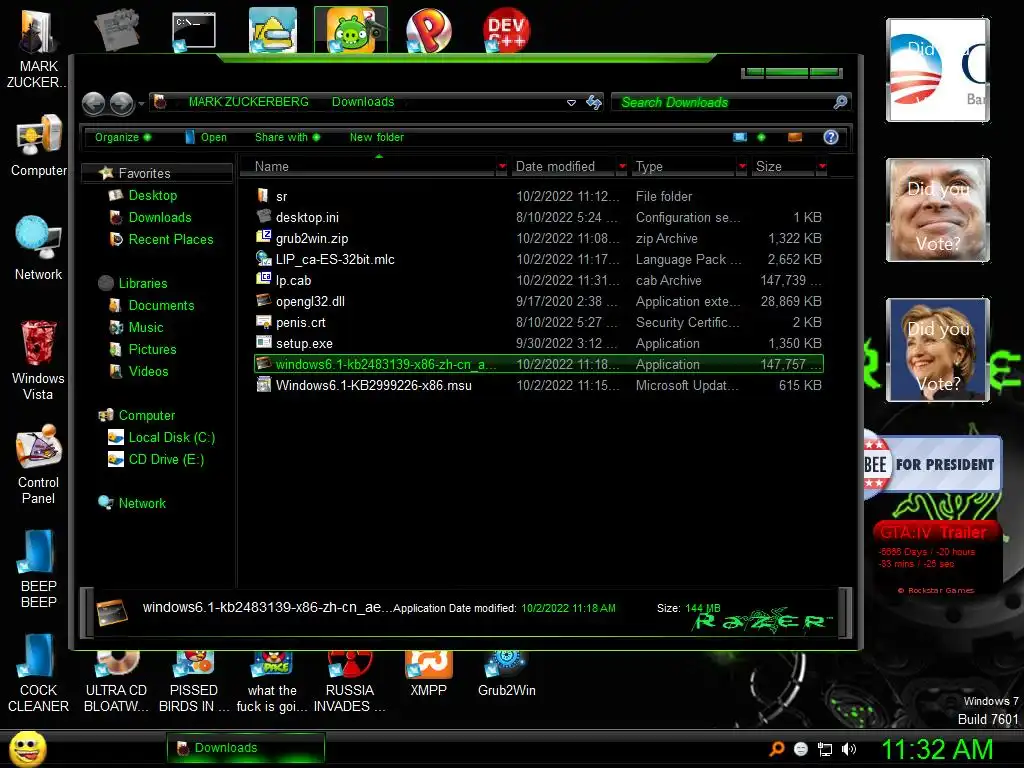Select Recent Places in navigation pane
1024x768 pixels.
click(x=171, y=240)
